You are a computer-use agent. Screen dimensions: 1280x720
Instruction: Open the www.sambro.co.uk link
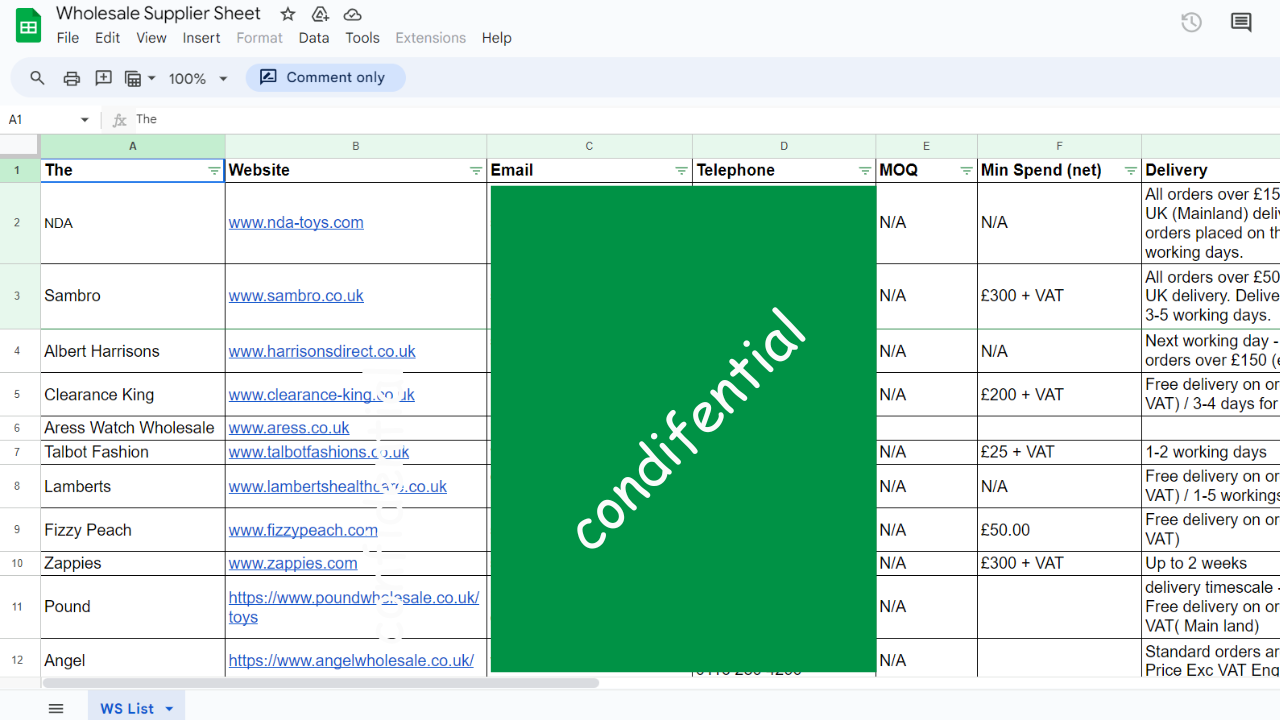[296, 296]
